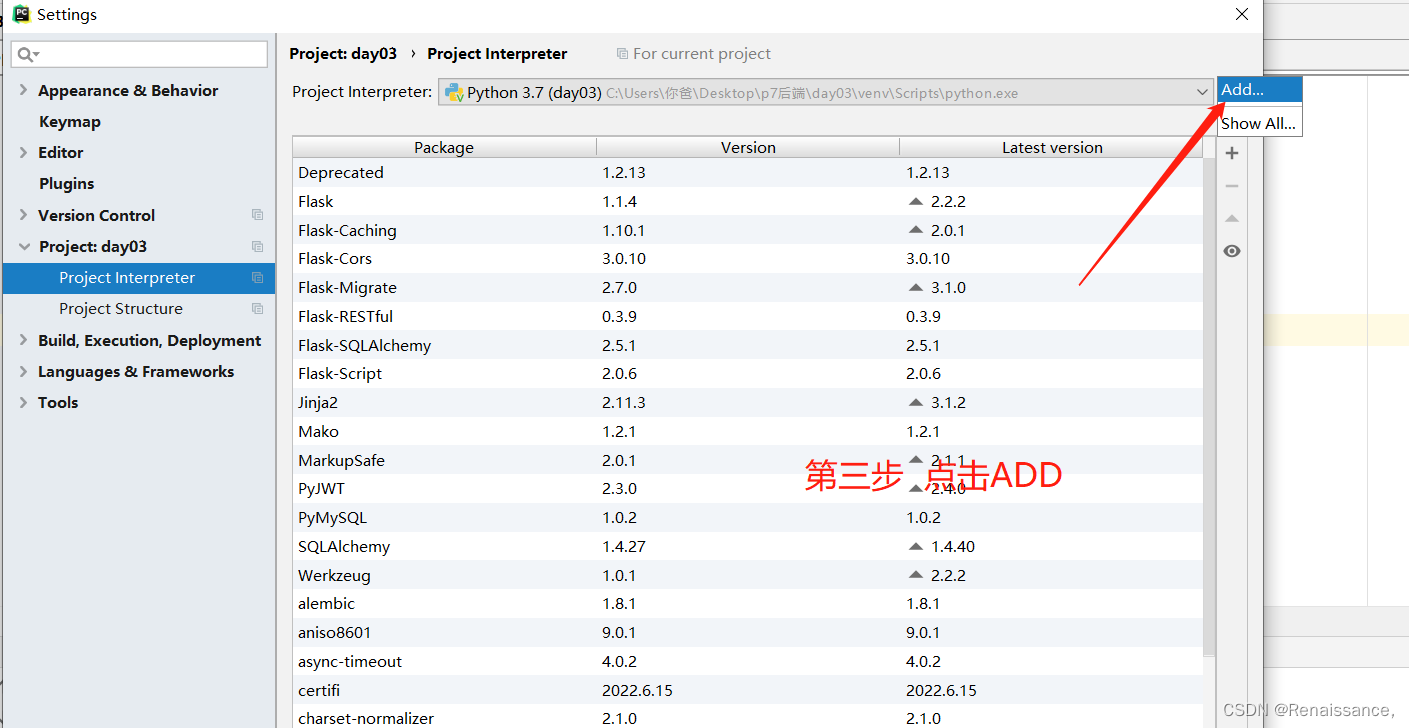Expand Appearance & Behavior section
The image size is (1409, 728).
[x=23, y=90]
